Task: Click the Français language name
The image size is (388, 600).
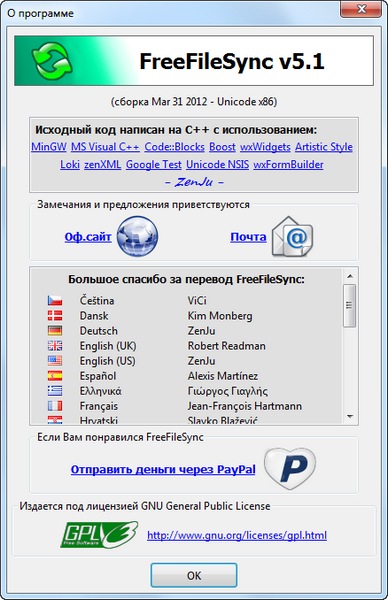Action: (99, 406)
